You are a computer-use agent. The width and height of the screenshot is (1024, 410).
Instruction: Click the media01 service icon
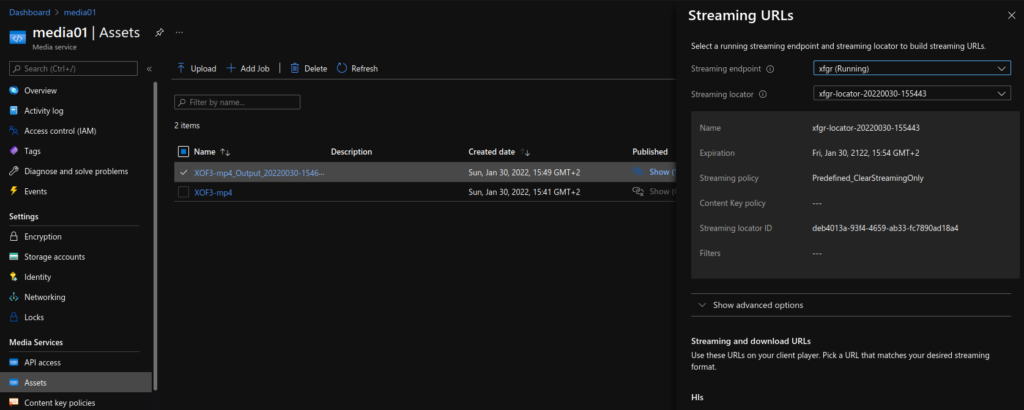17,36
